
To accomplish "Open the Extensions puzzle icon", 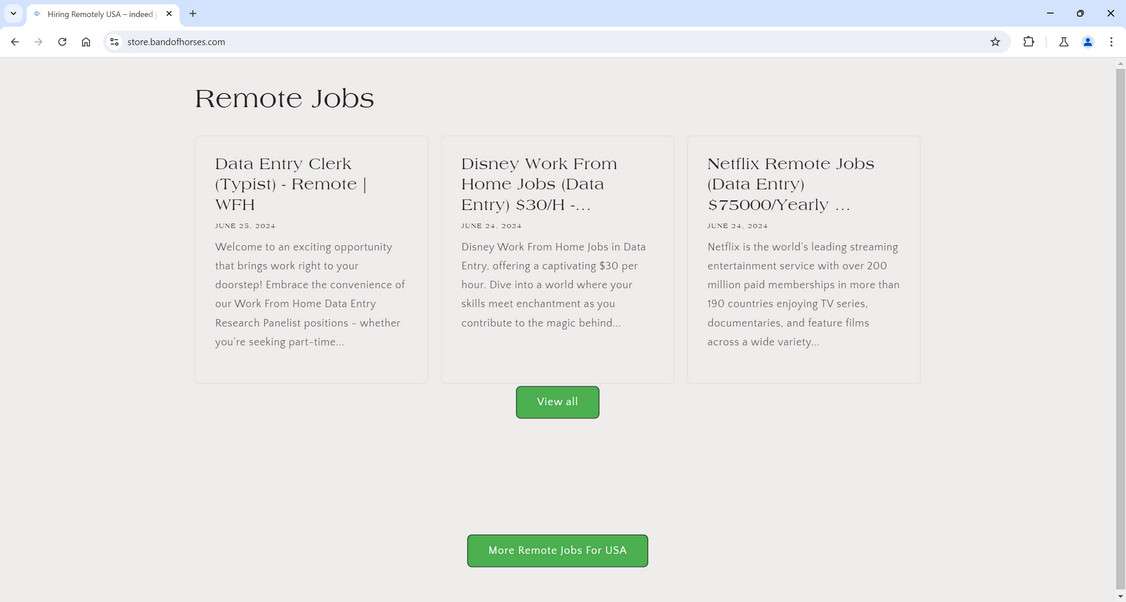I will [1028, 42].
